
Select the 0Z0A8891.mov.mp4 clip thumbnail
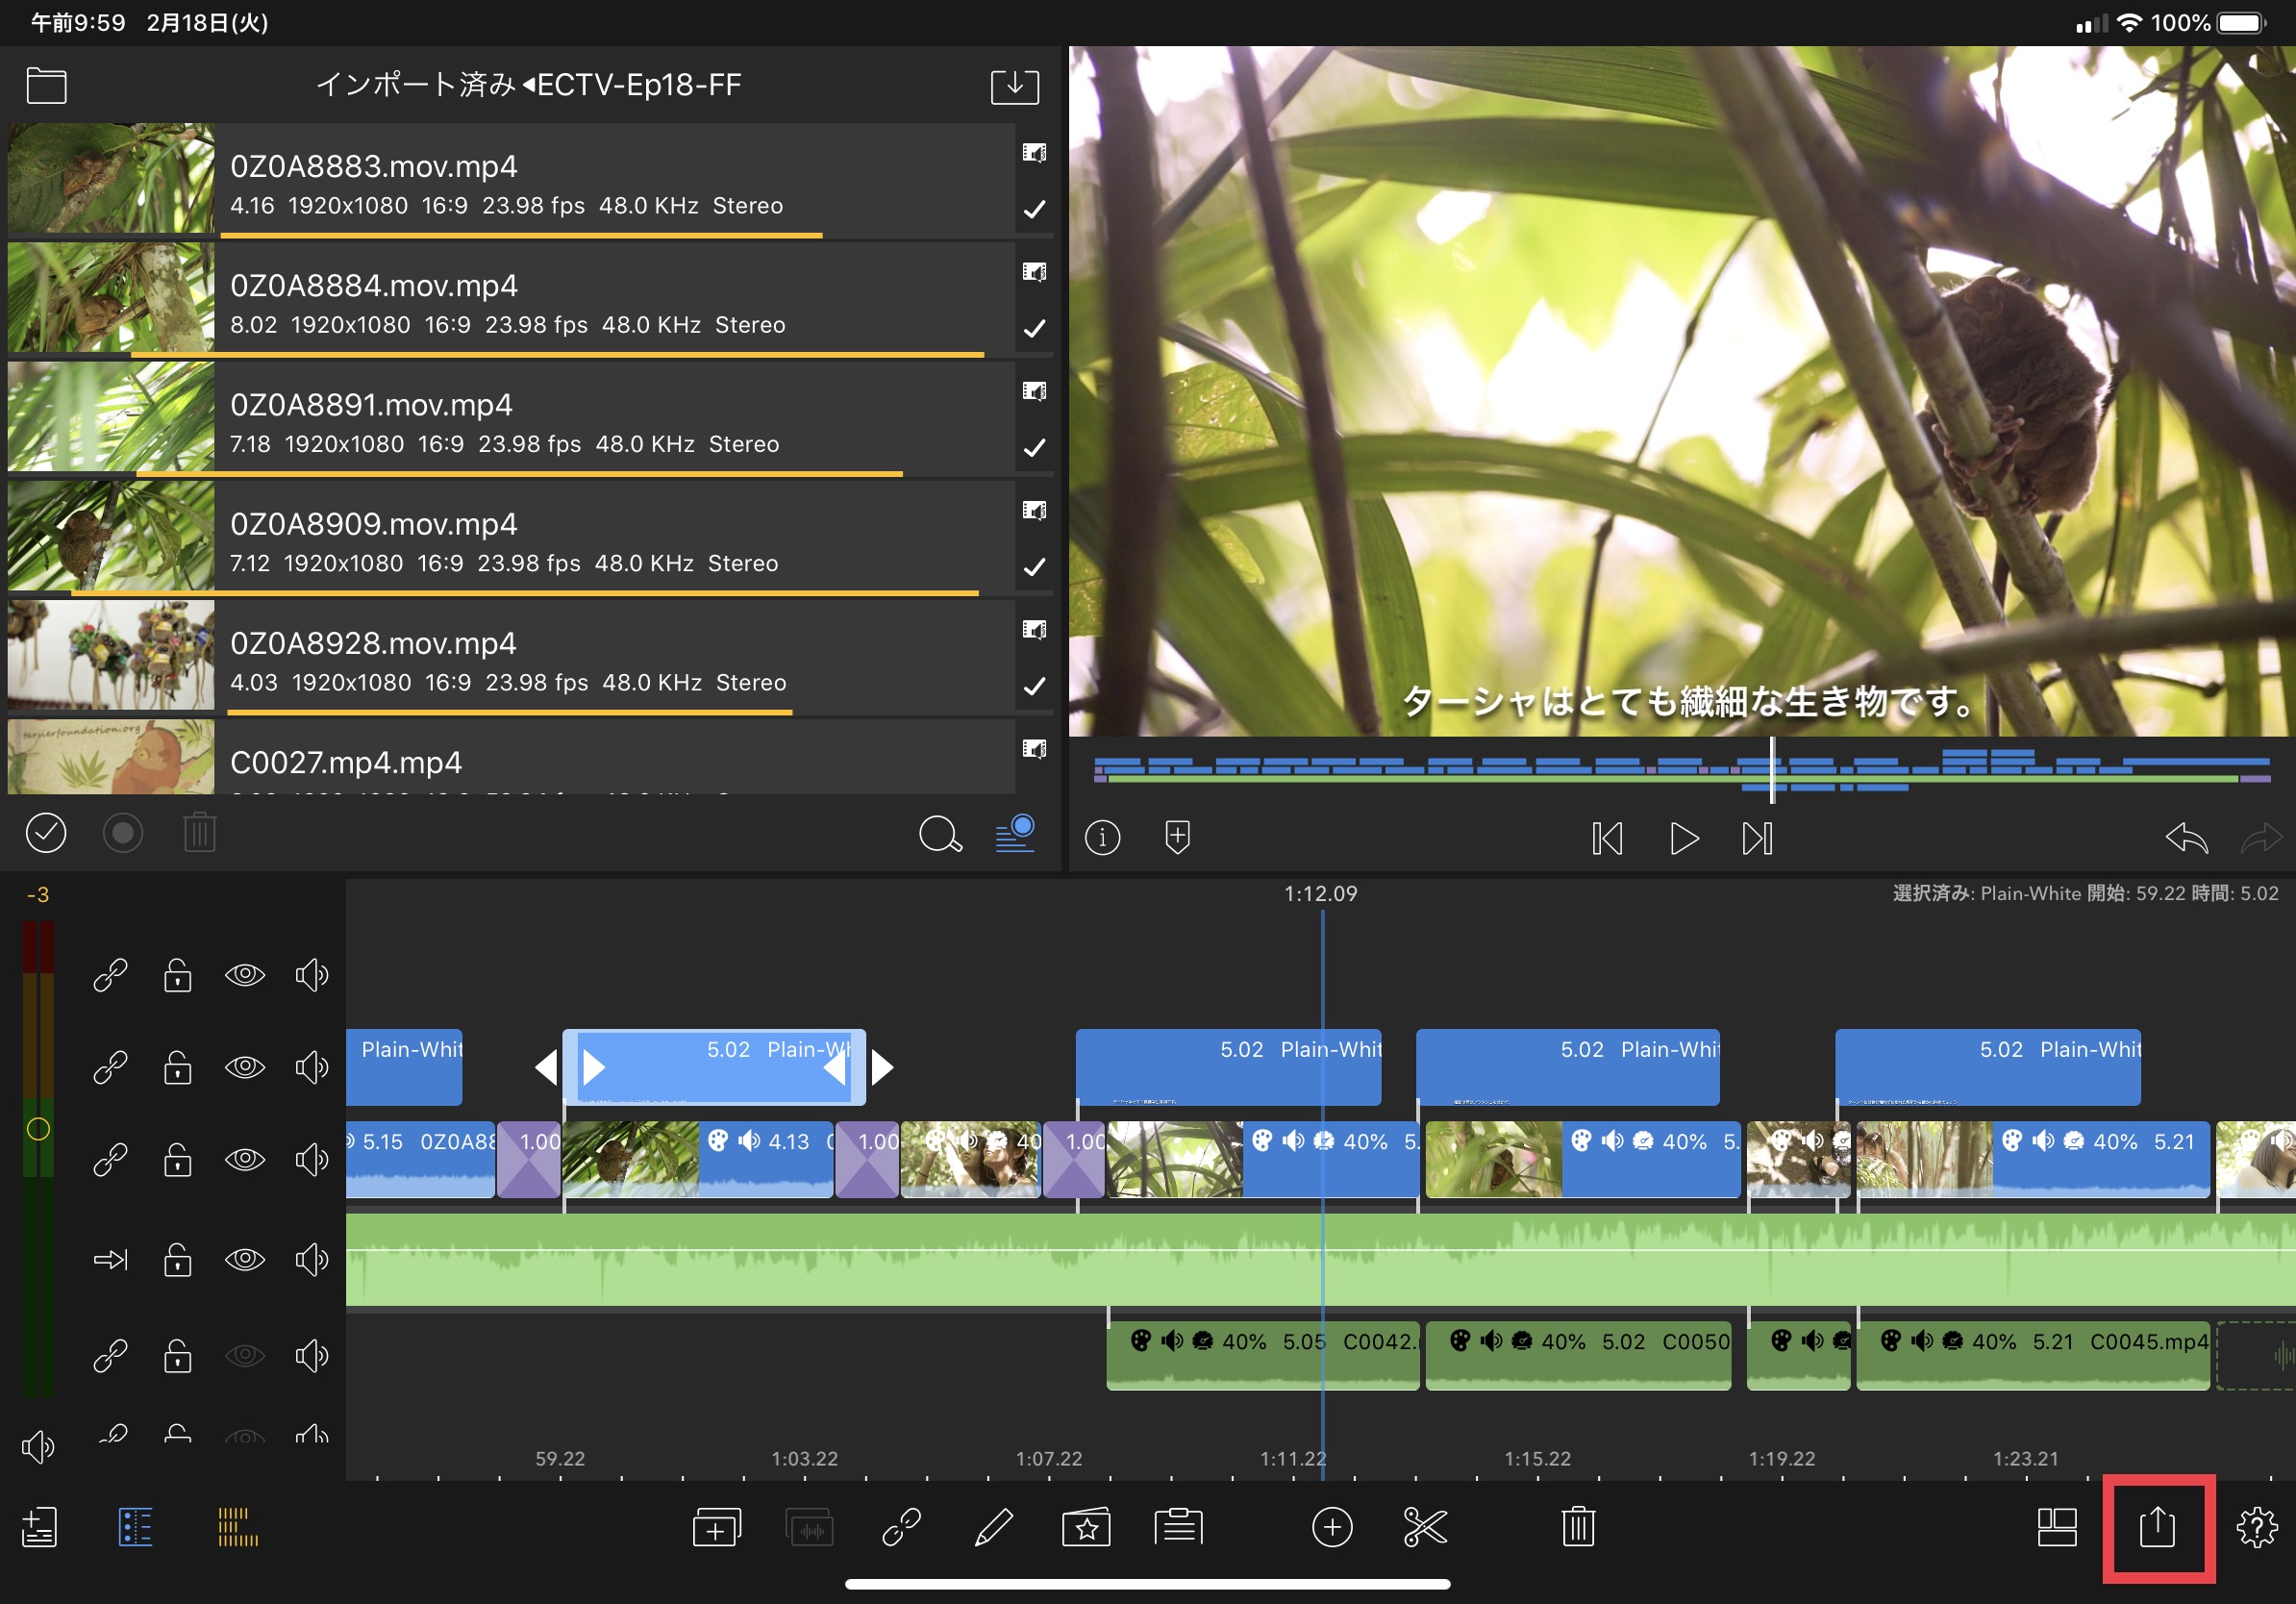111,417
